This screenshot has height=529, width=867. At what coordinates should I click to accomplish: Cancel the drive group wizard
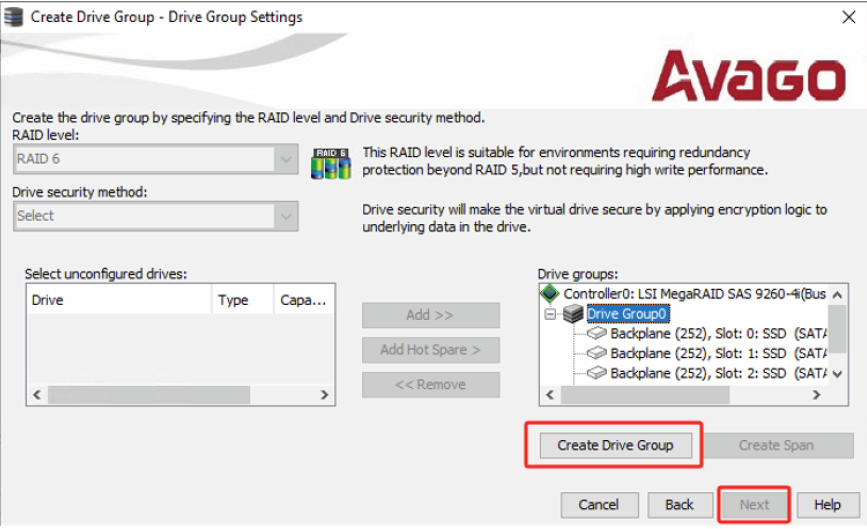pyautogui.click(x=599, y=504)
